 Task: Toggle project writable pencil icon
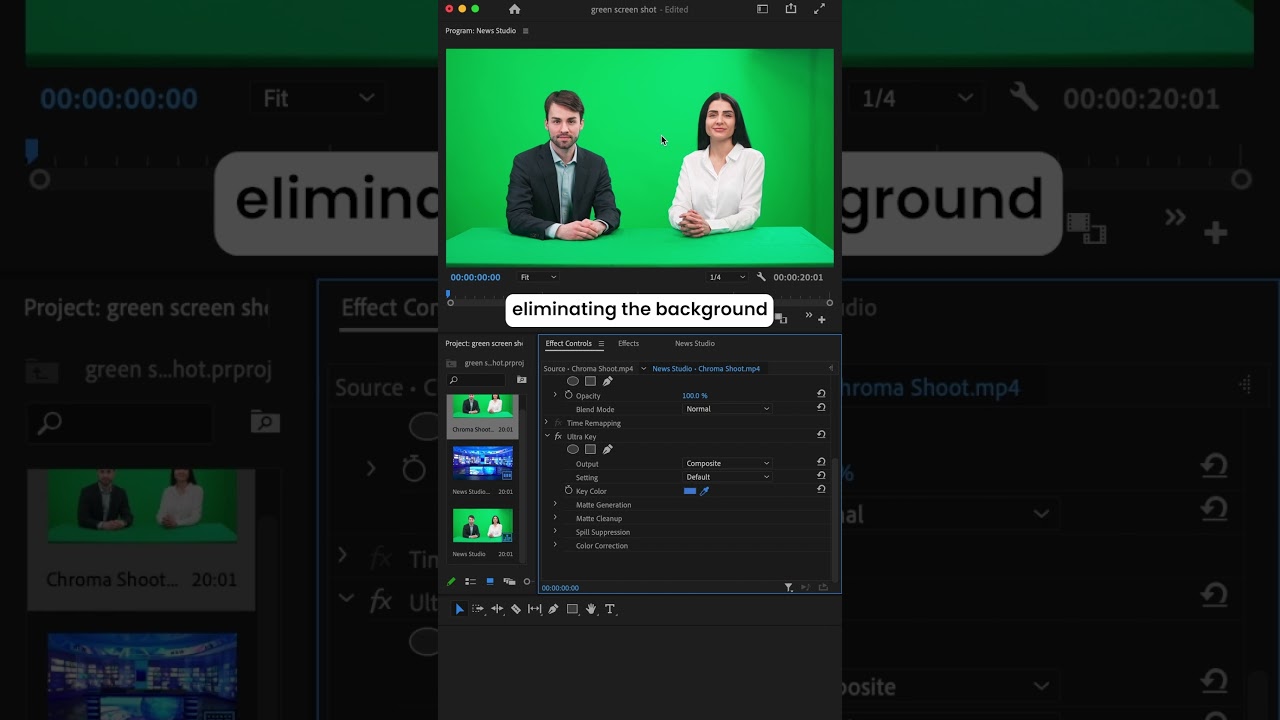coord(451,582)
